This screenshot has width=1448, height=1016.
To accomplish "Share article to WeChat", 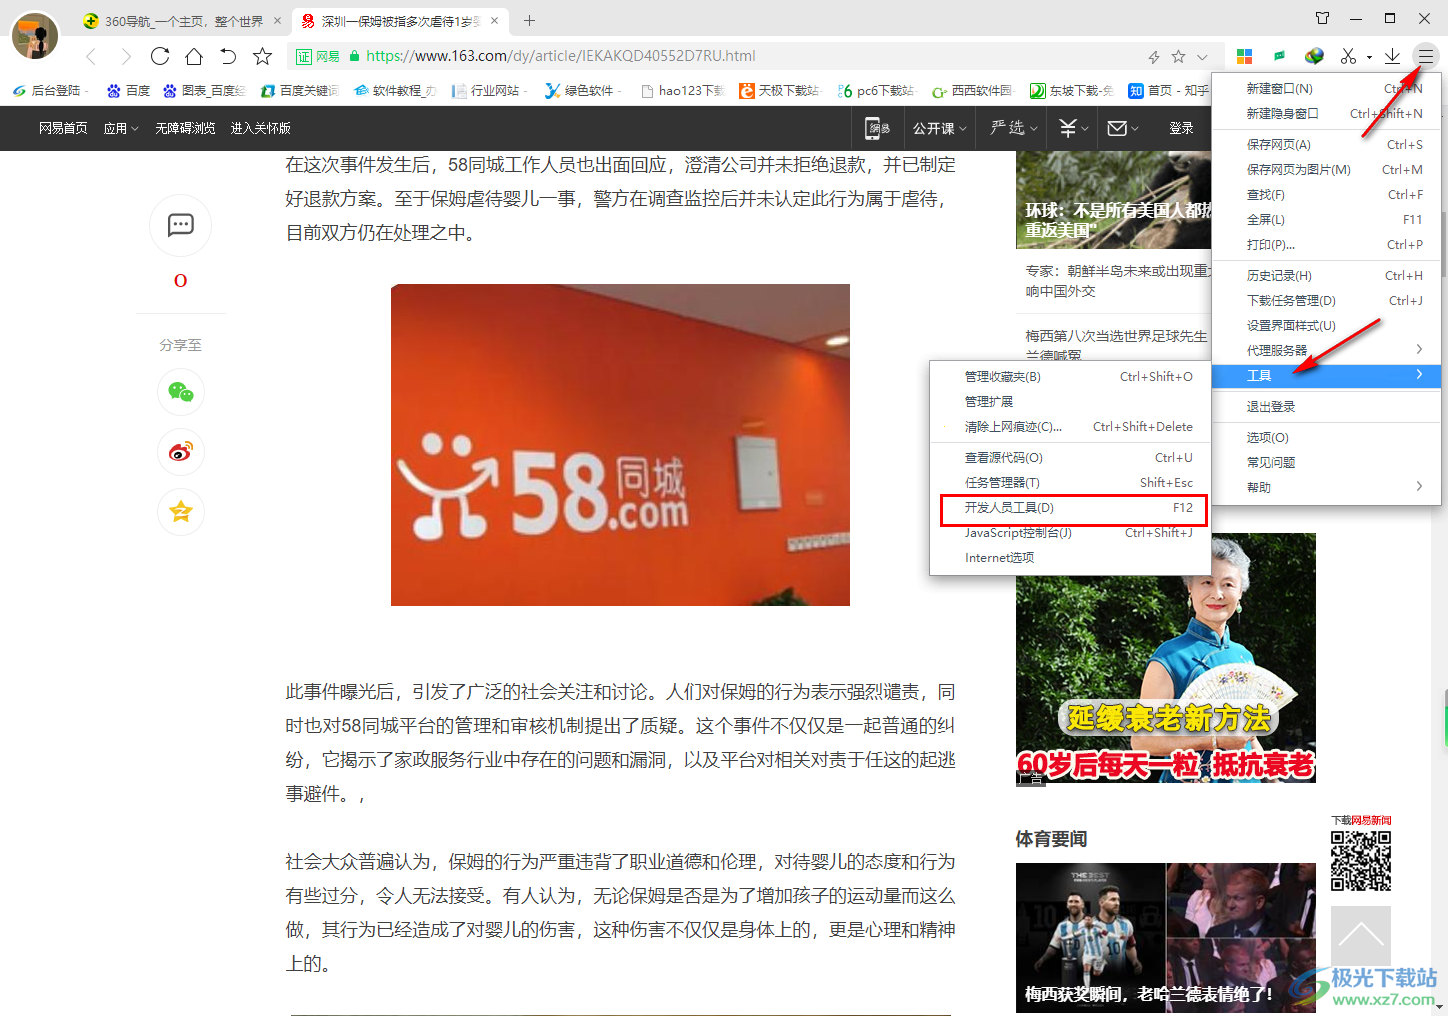I will [181, 392].
